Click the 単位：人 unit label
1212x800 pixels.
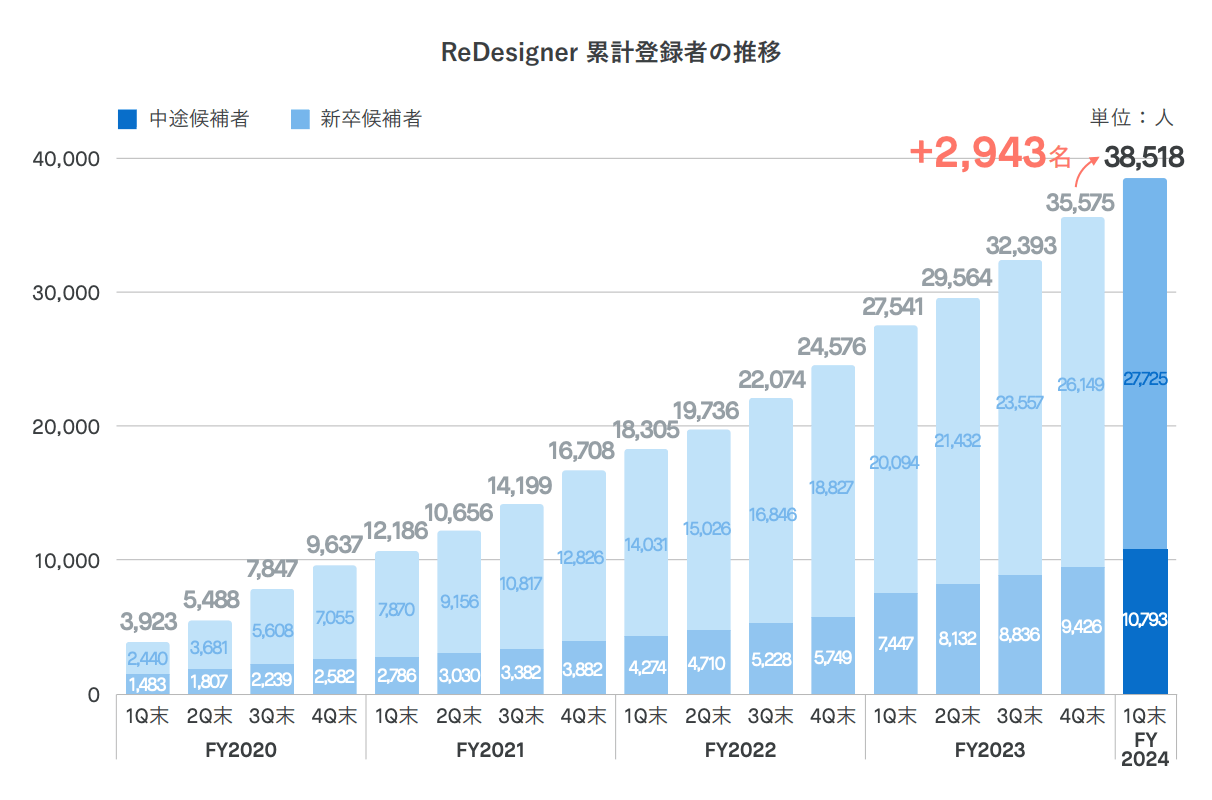1131,118
